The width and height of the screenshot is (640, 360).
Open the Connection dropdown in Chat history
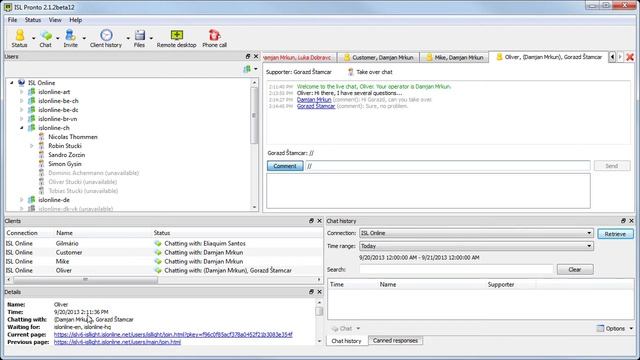click(476, 233)
